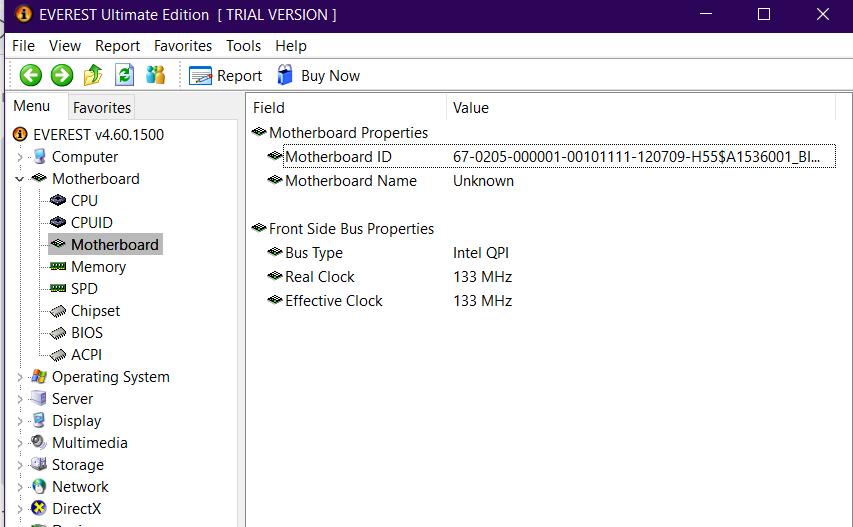Click the Refresh toolbar icon
The height and width of the screenshot is (527, 853).
point(125,75)
